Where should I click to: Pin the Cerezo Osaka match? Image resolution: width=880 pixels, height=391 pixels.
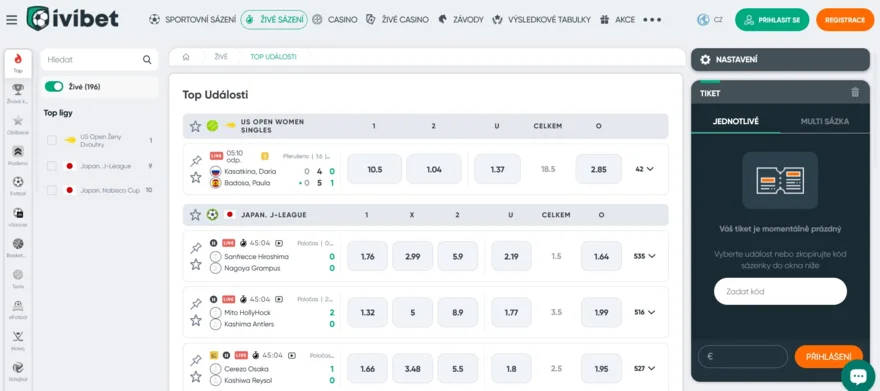pyautogui.click(x=195, y=360)
